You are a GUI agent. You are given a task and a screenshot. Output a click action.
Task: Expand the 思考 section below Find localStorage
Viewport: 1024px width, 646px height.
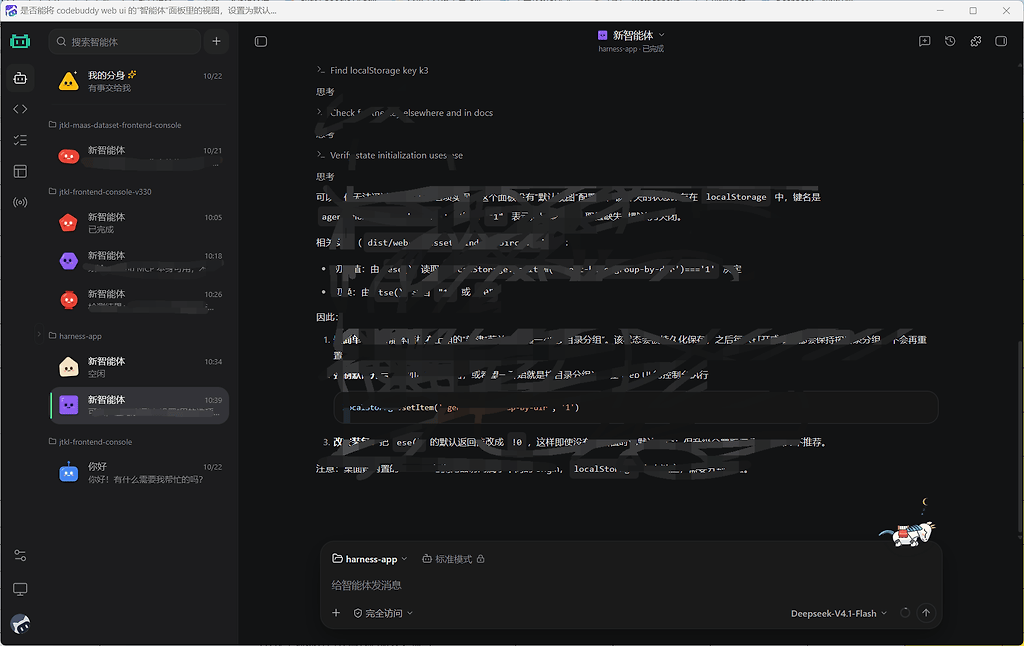325,91
